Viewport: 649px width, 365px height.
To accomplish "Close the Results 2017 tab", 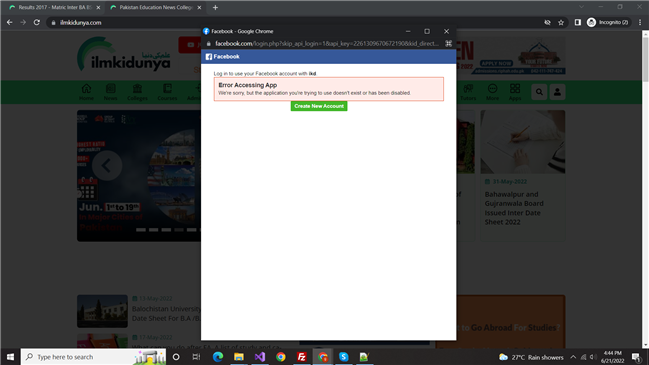I will (98, 7).
